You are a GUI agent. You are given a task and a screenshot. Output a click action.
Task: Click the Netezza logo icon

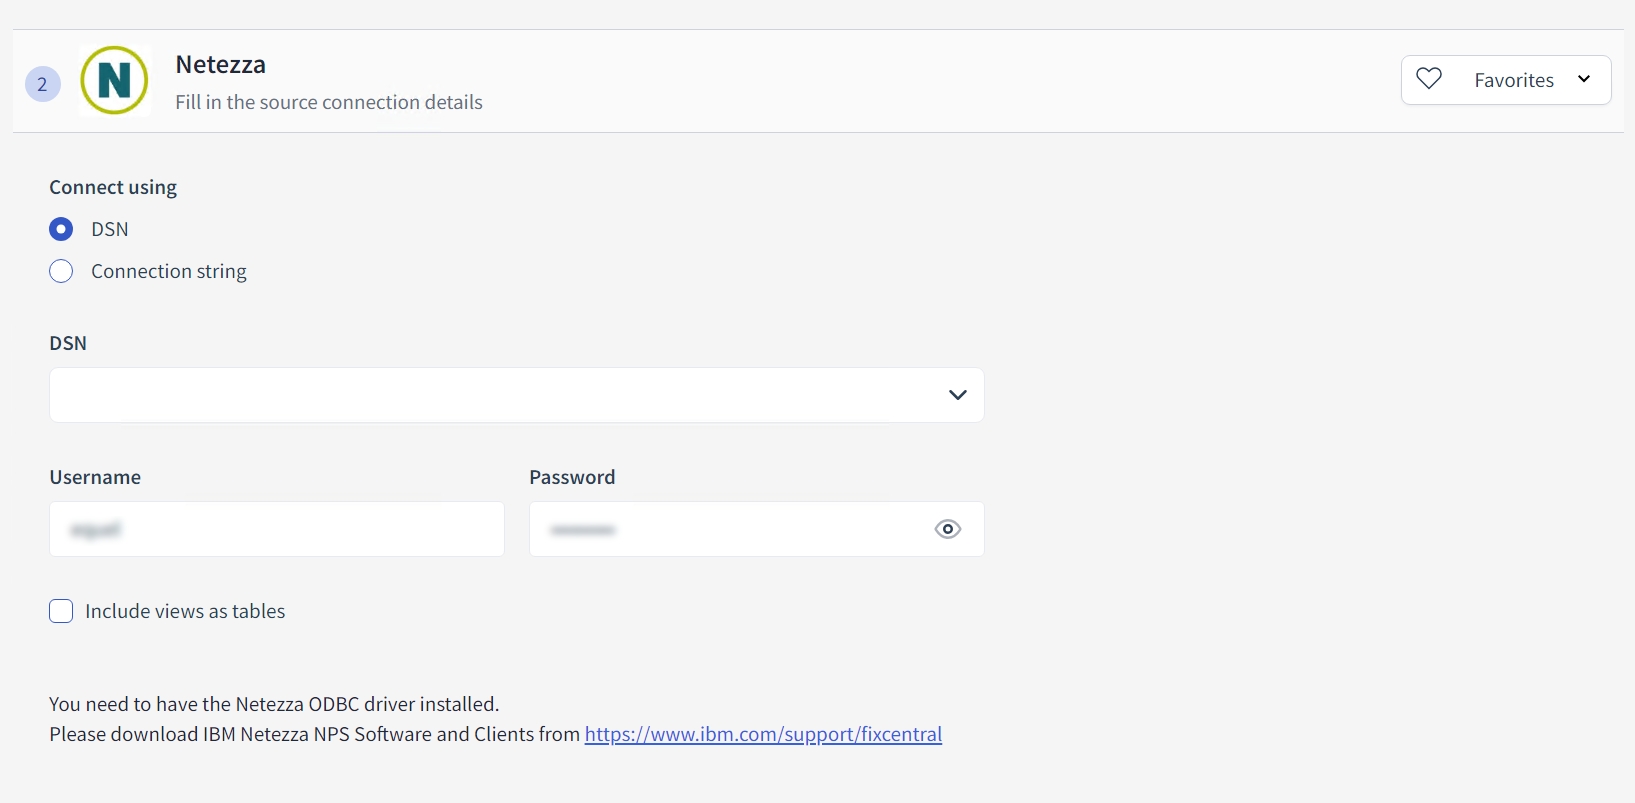pyautogui.click(x=115, y=80)
